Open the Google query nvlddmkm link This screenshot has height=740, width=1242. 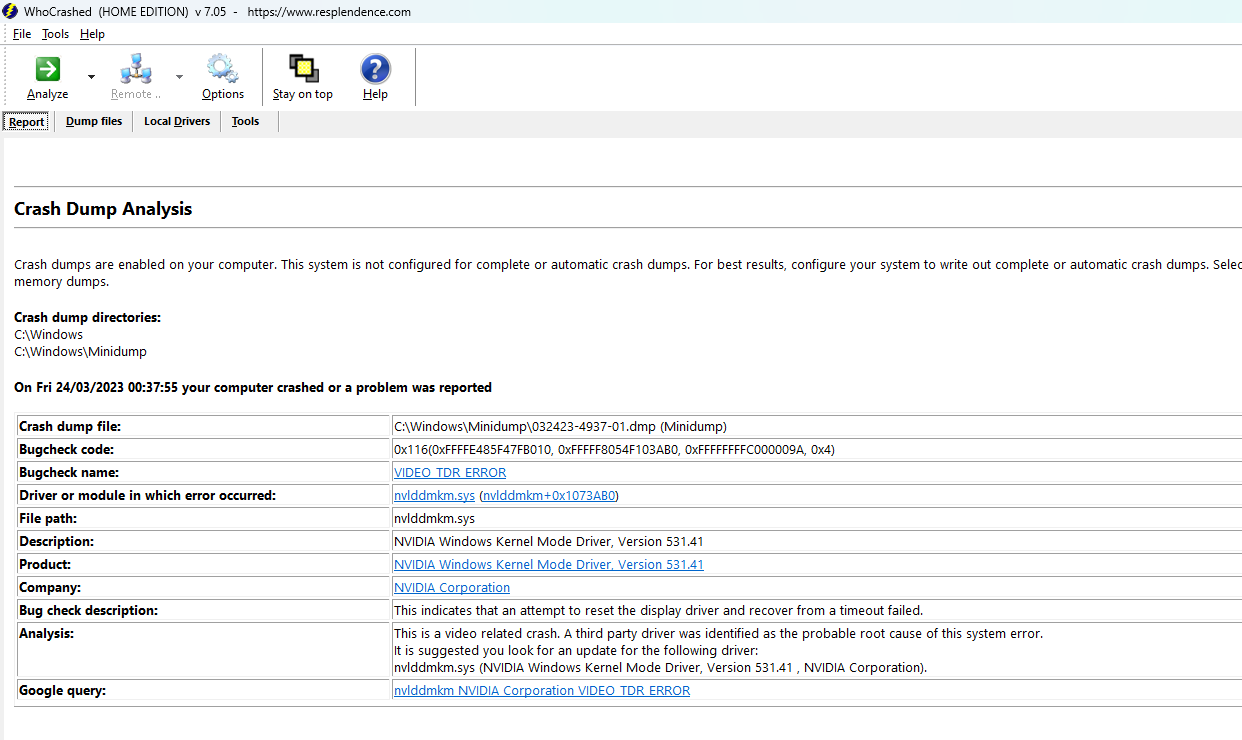[x=542, y=691]
